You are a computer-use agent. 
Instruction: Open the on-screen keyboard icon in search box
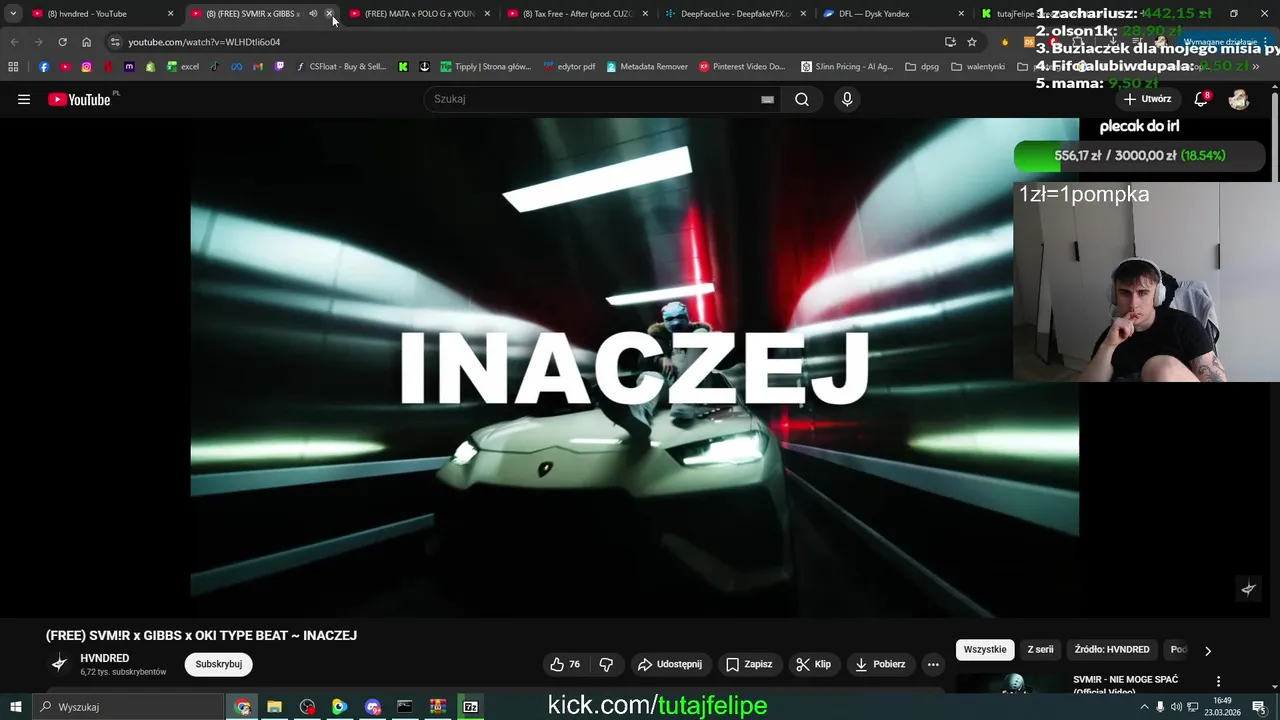coord(767,99)
